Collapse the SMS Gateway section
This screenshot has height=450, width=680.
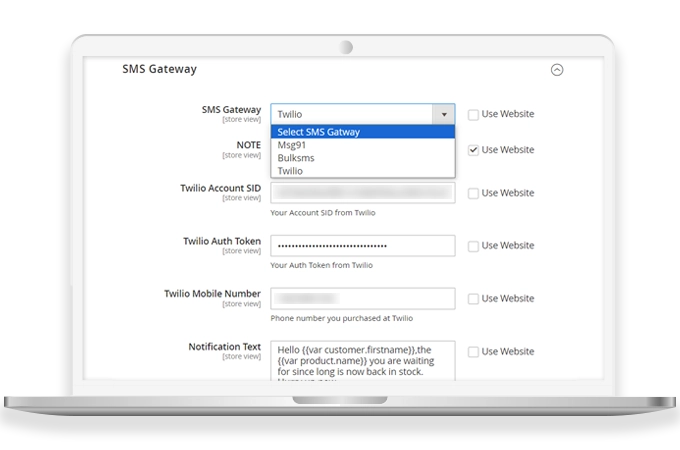[557, 70]
